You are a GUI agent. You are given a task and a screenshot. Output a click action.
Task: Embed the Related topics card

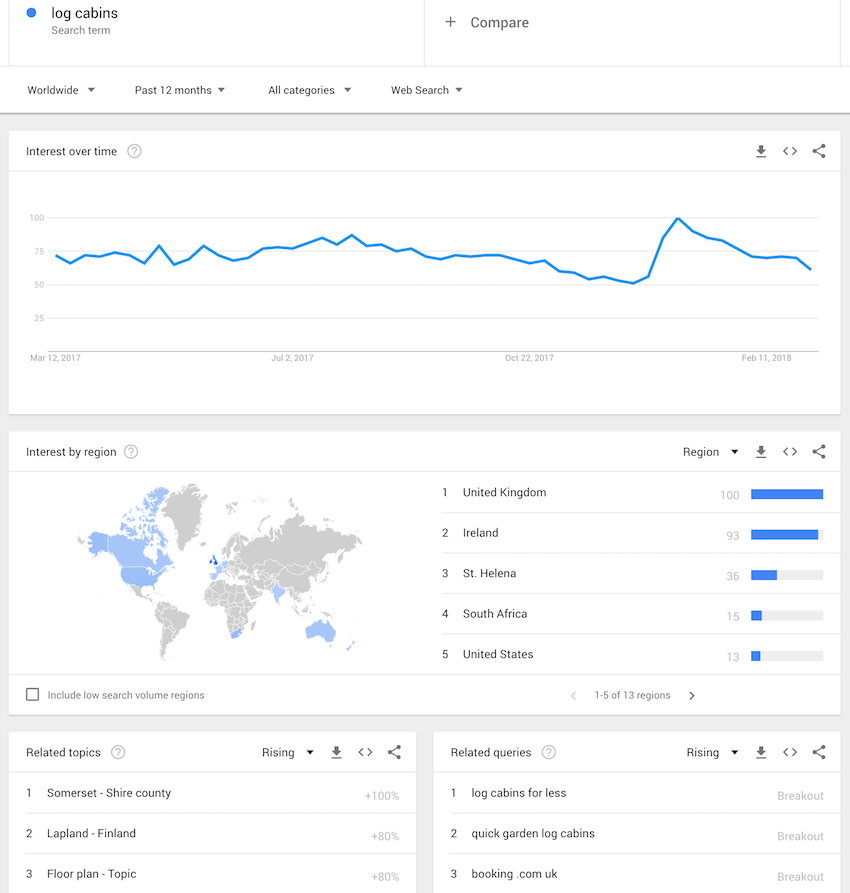[x=366, y=753]
